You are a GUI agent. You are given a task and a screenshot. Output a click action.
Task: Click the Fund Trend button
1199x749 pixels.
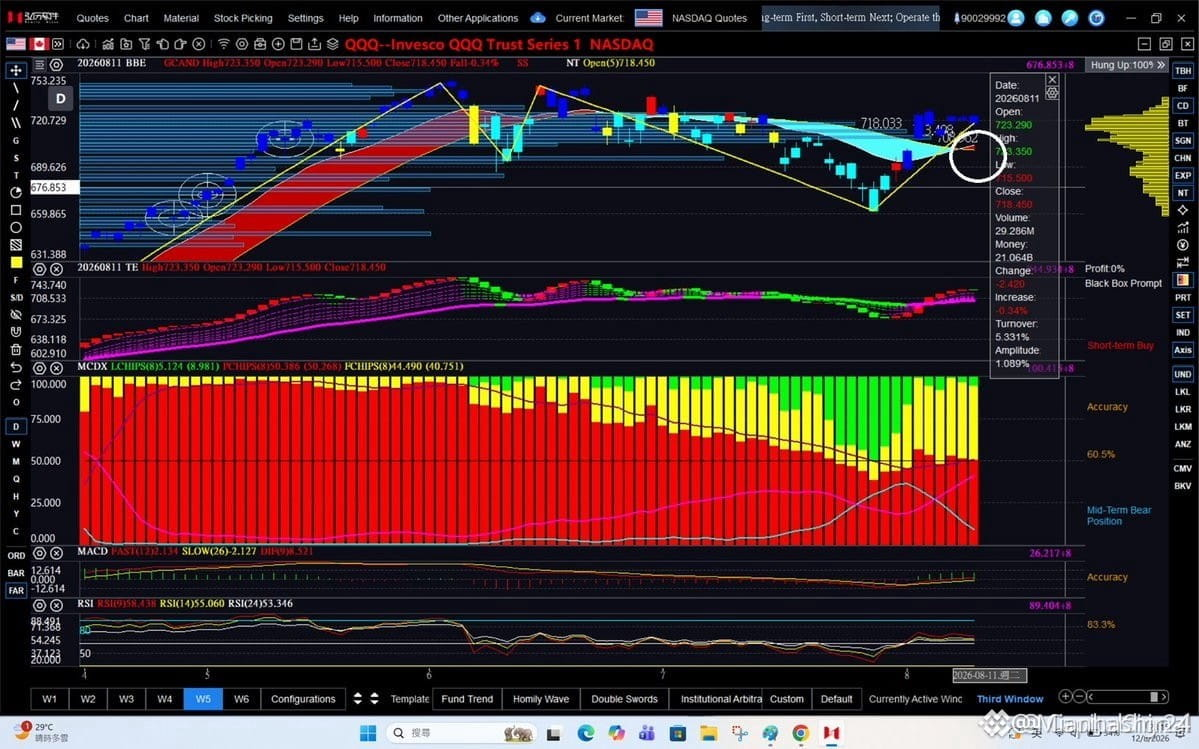coord(467,699)
